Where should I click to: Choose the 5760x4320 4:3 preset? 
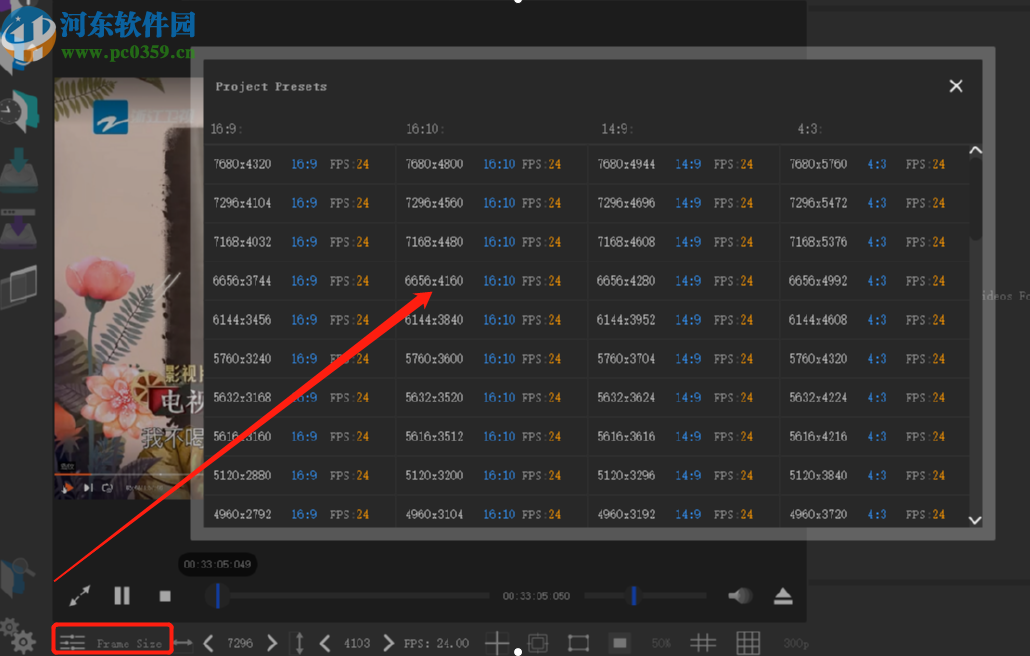[x=818, y=359]
